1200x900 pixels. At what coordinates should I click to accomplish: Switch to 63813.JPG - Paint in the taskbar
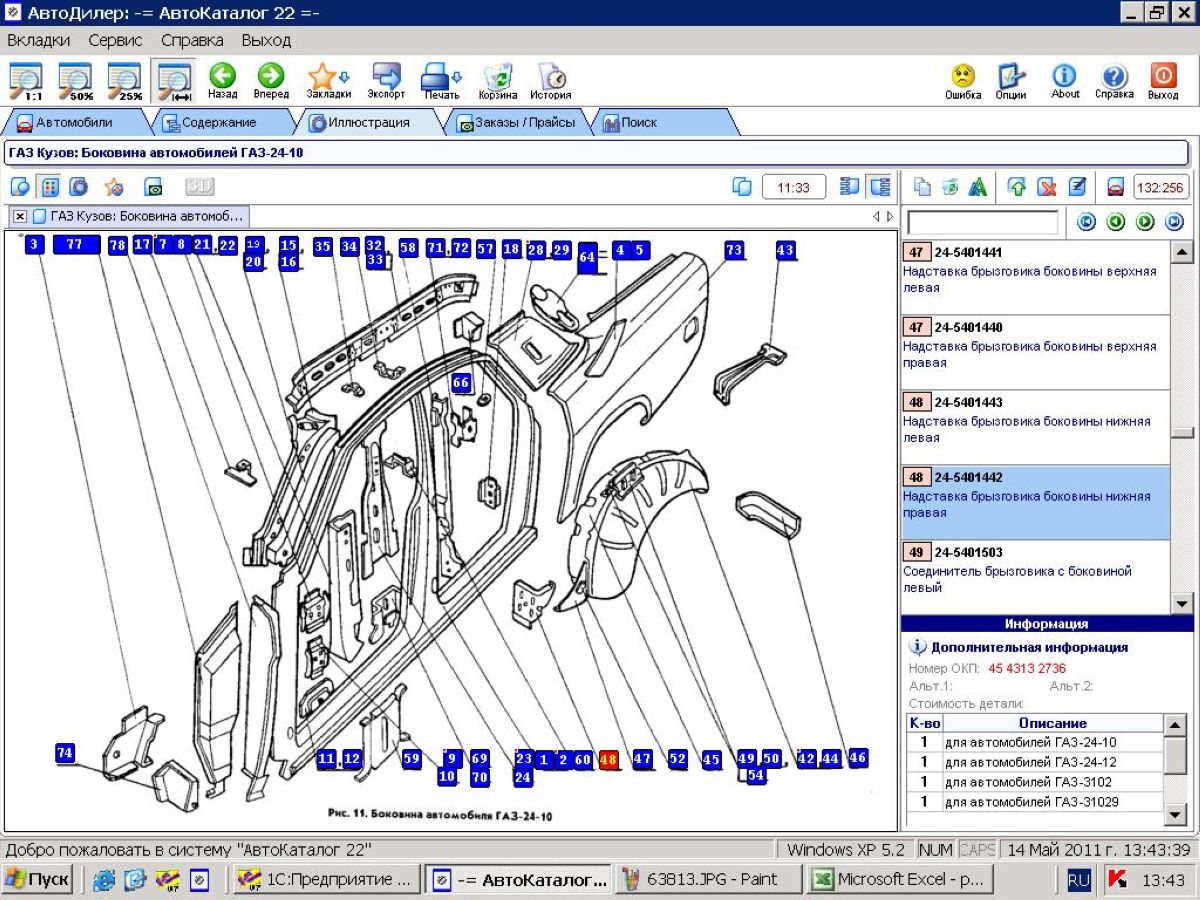(710, 880)
